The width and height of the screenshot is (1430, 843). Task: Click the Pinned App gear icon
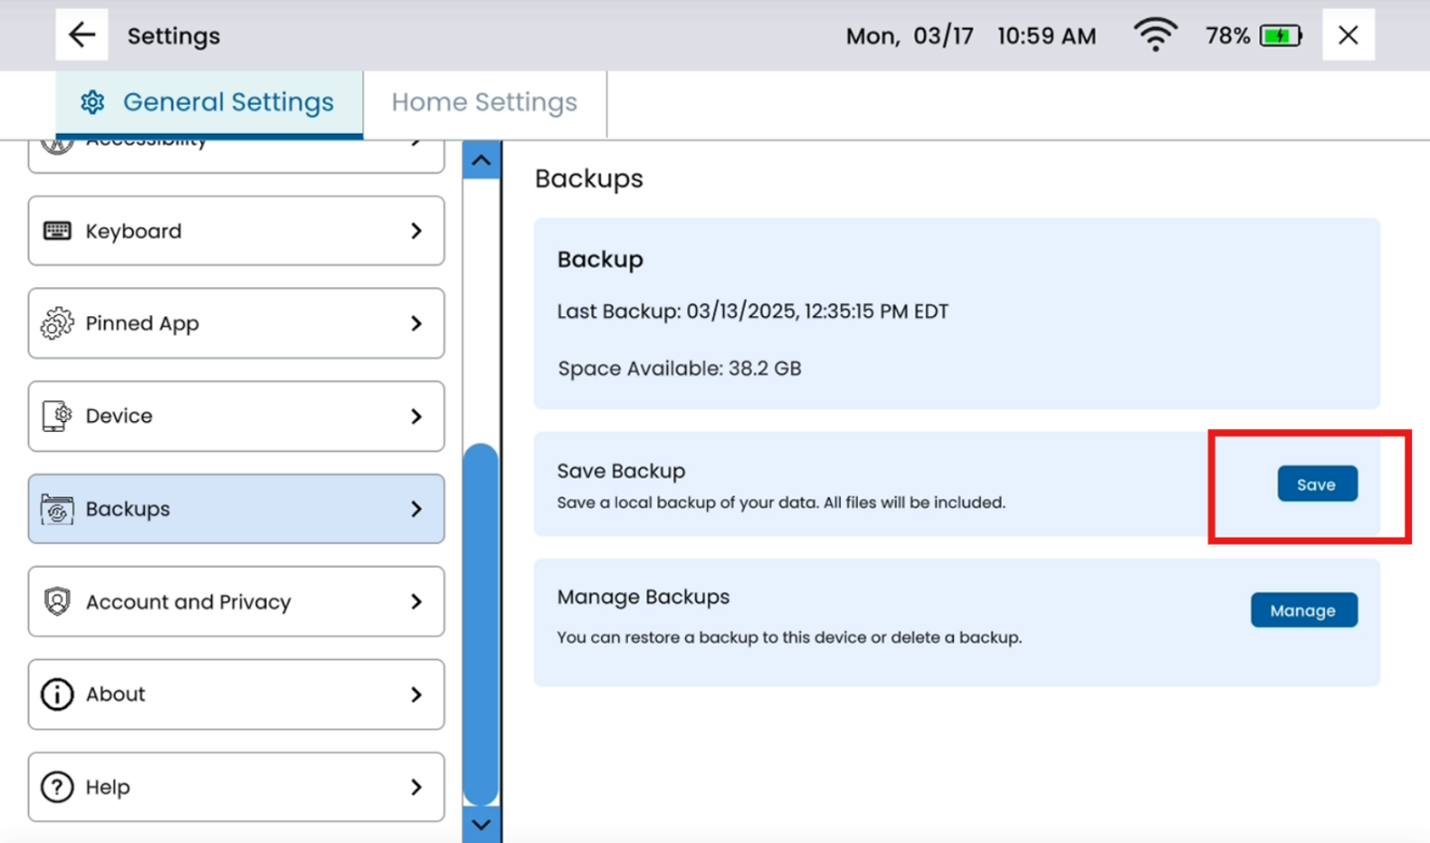point(57,323)
